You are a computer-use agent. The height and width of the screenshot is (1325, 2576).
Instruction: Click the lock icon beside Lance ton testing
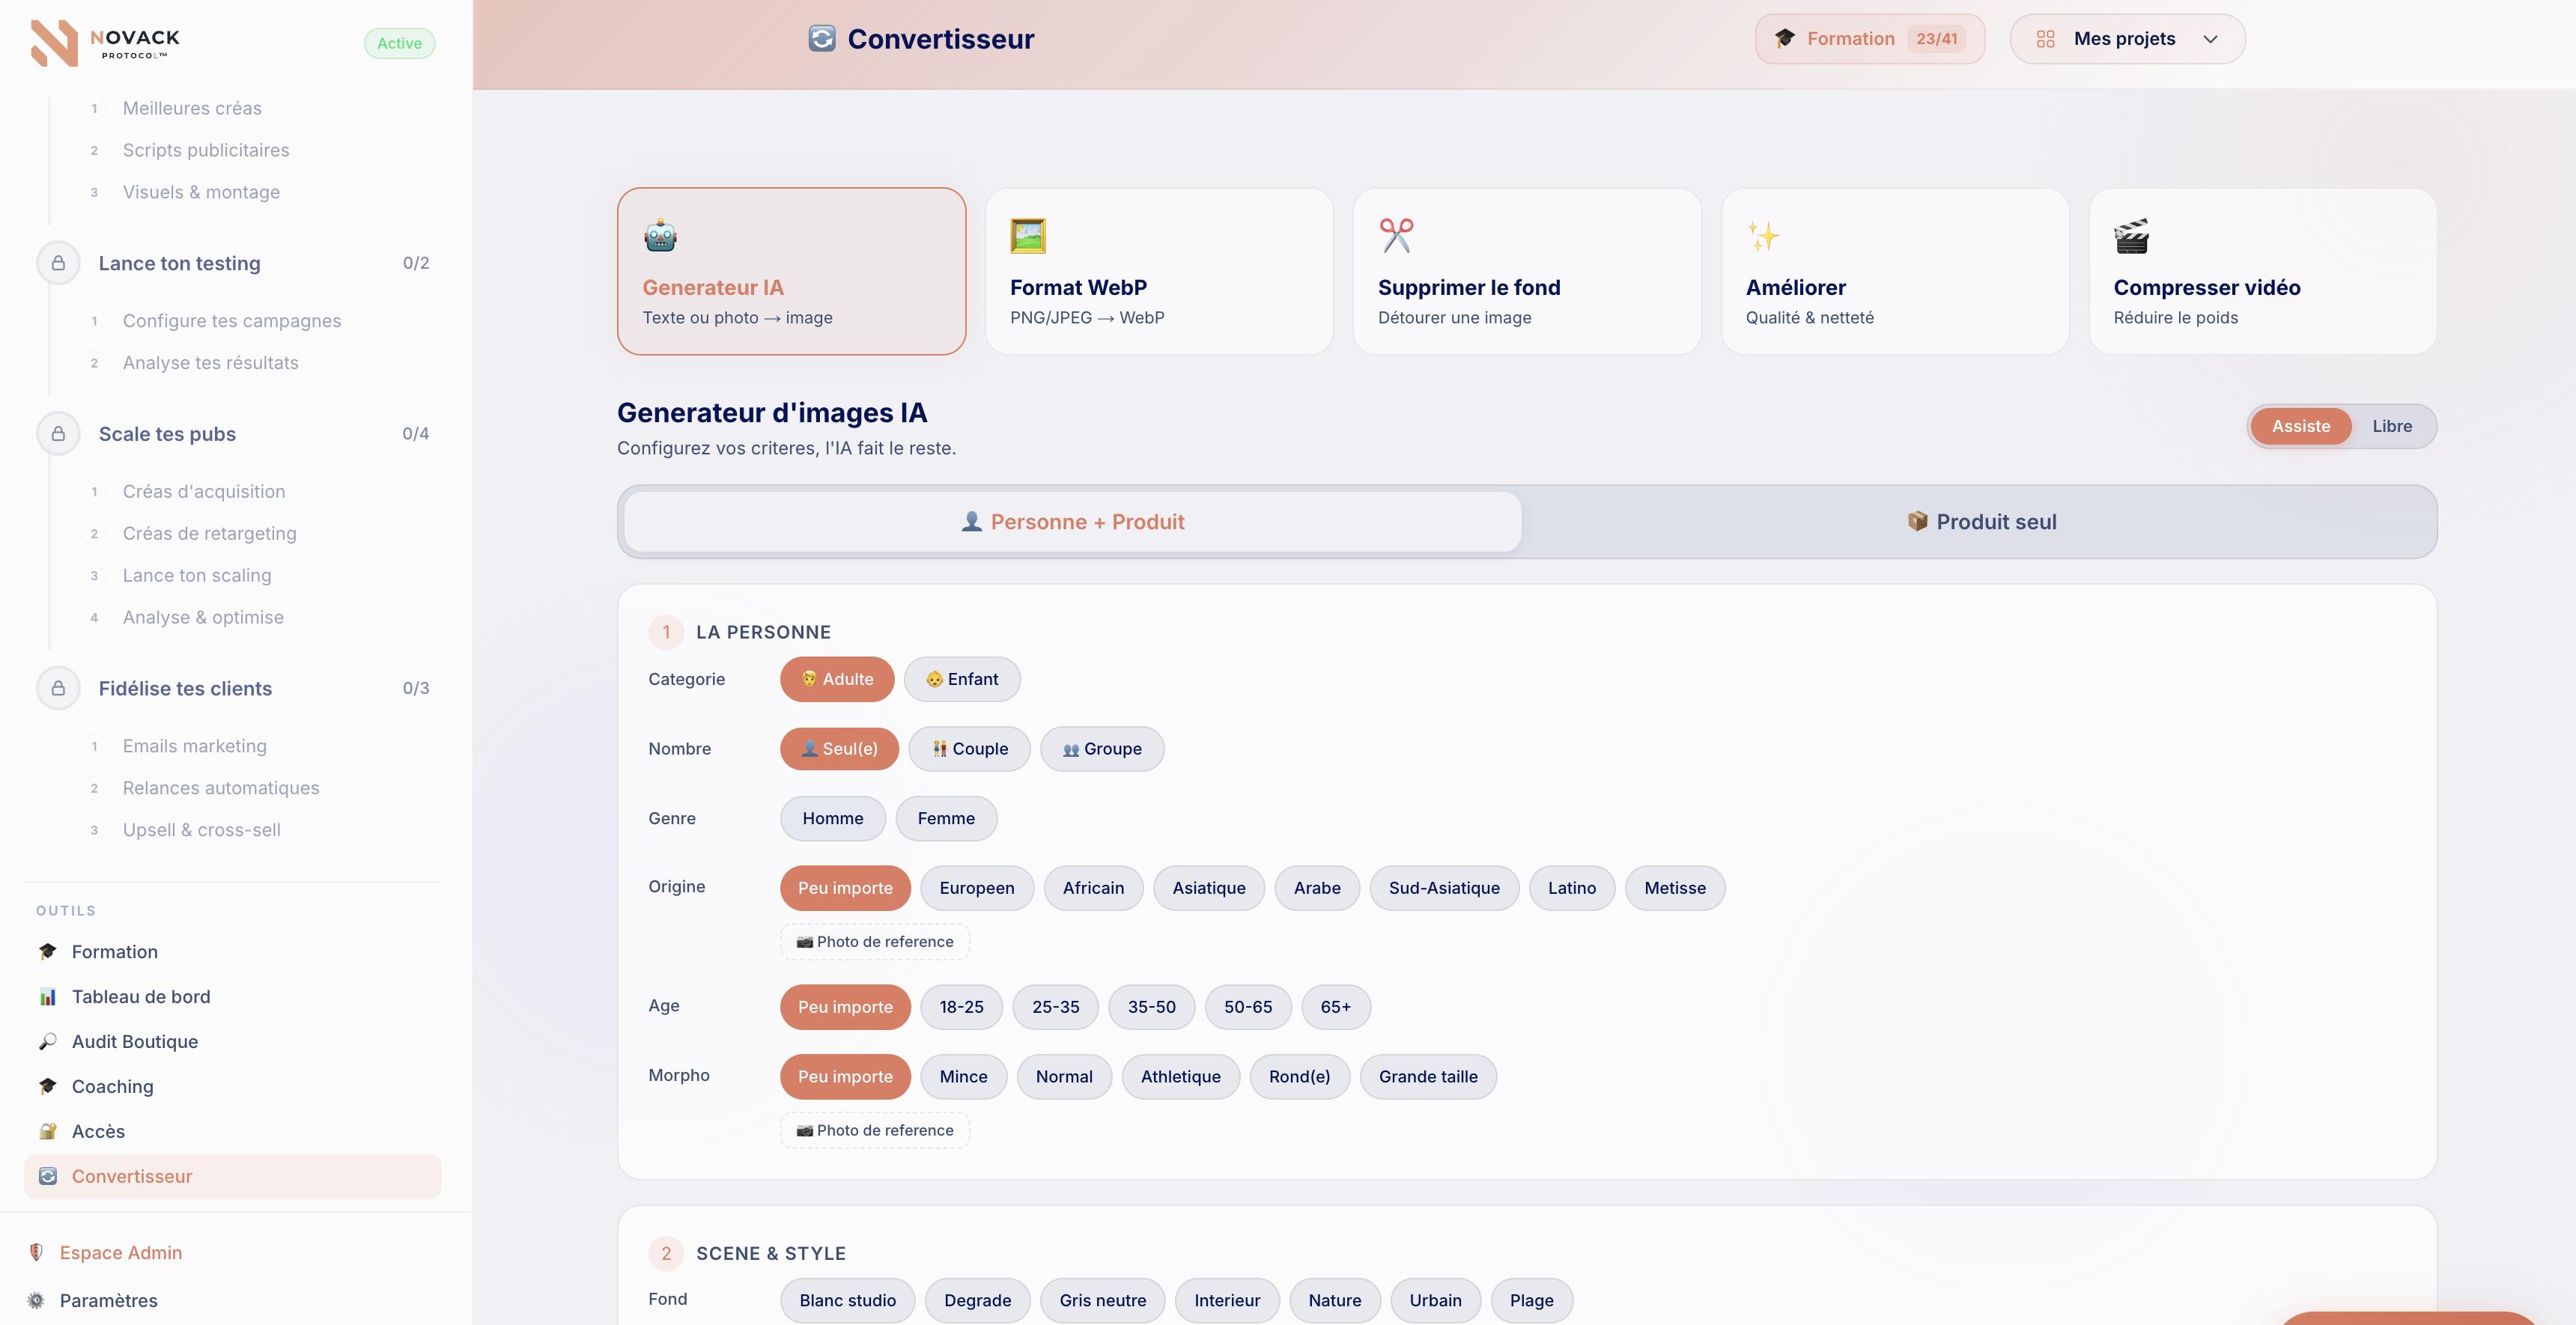point(58,263)
